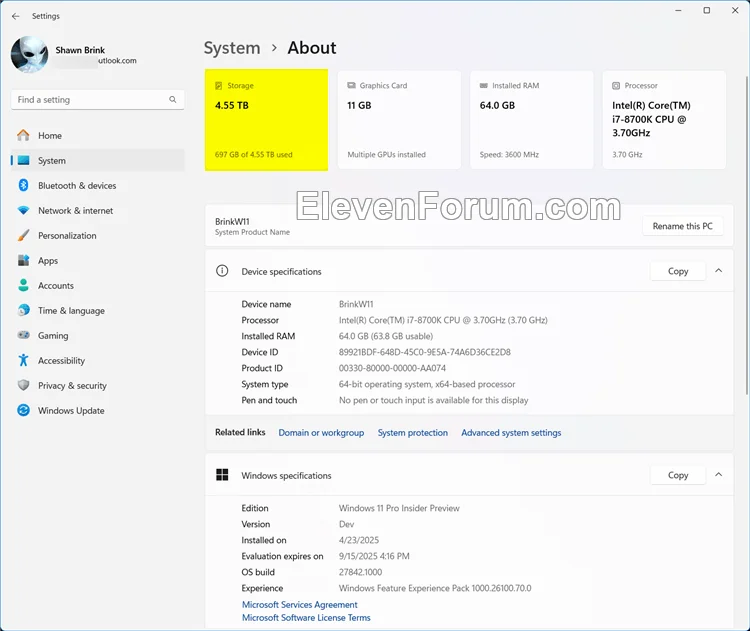Click Evaluation expires date 9/15/2025
Image resolution: width=750 pixels, height=631 pixels.
(x=374, y=556)
